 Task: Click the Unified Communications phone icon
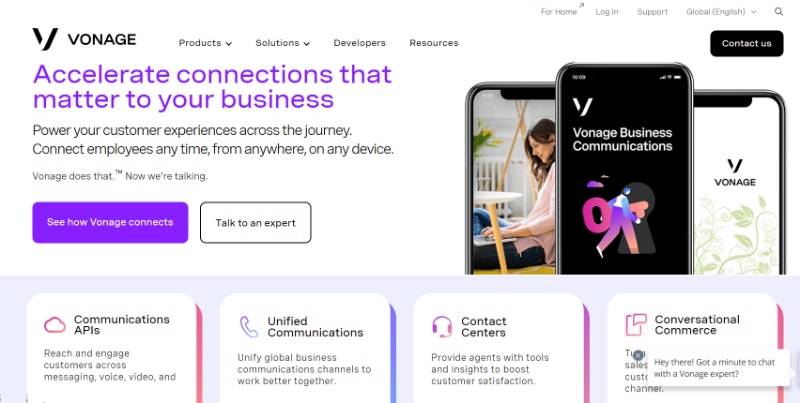pos(249,327)
